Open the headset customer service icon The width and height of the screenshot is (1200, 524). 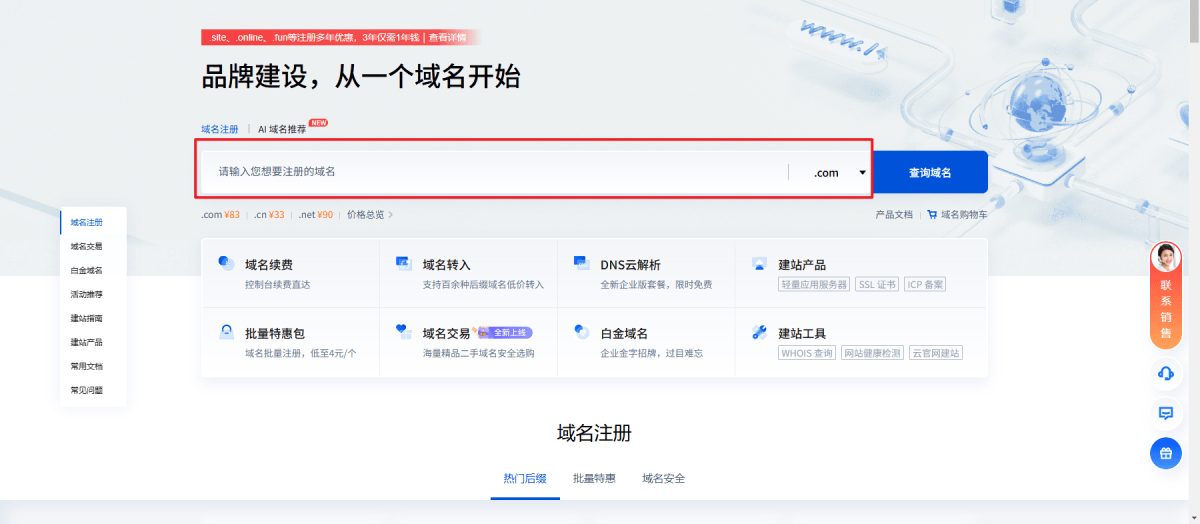point(1165,374)
